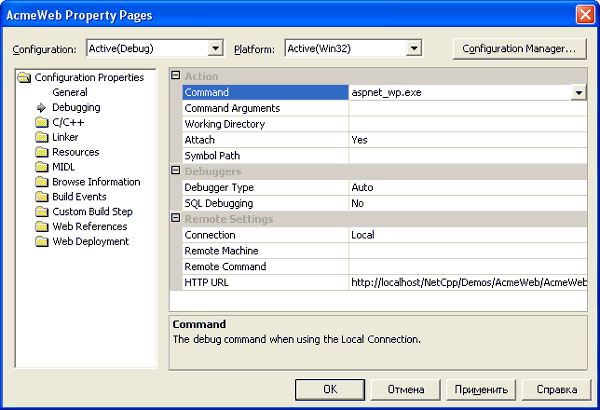Viewport: 600px width, 410px height.
Task: Click the Linker folder icon
Action: point(42,137)
